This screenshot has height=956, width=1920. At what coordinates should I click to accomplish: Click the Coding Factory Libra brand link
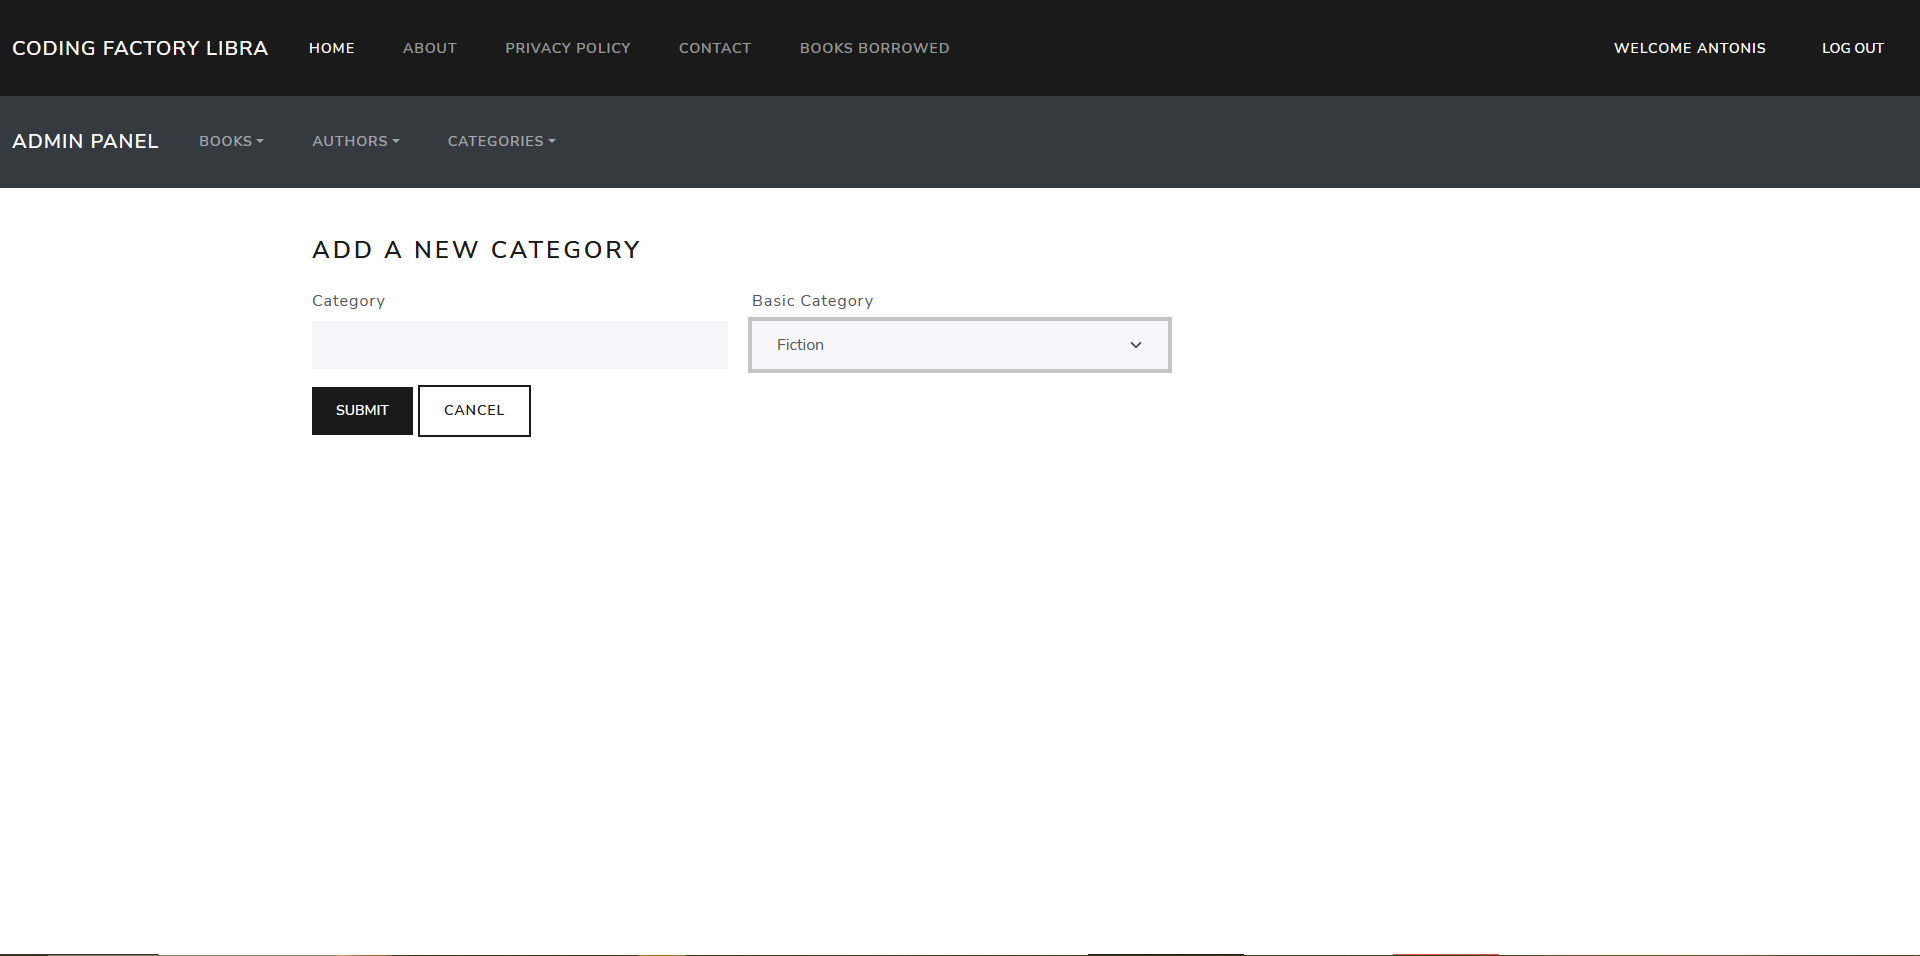click(x=140, y=48)
